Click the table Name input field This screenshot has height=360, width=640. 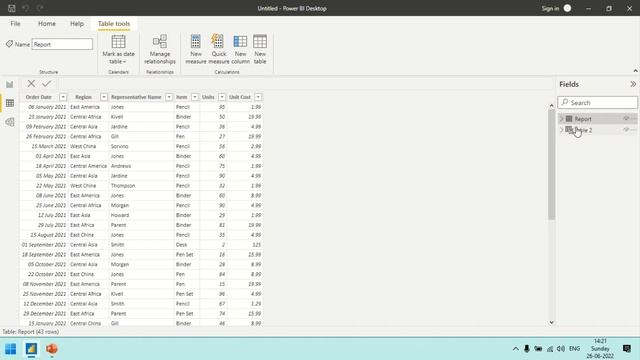[x=62, y=44]
